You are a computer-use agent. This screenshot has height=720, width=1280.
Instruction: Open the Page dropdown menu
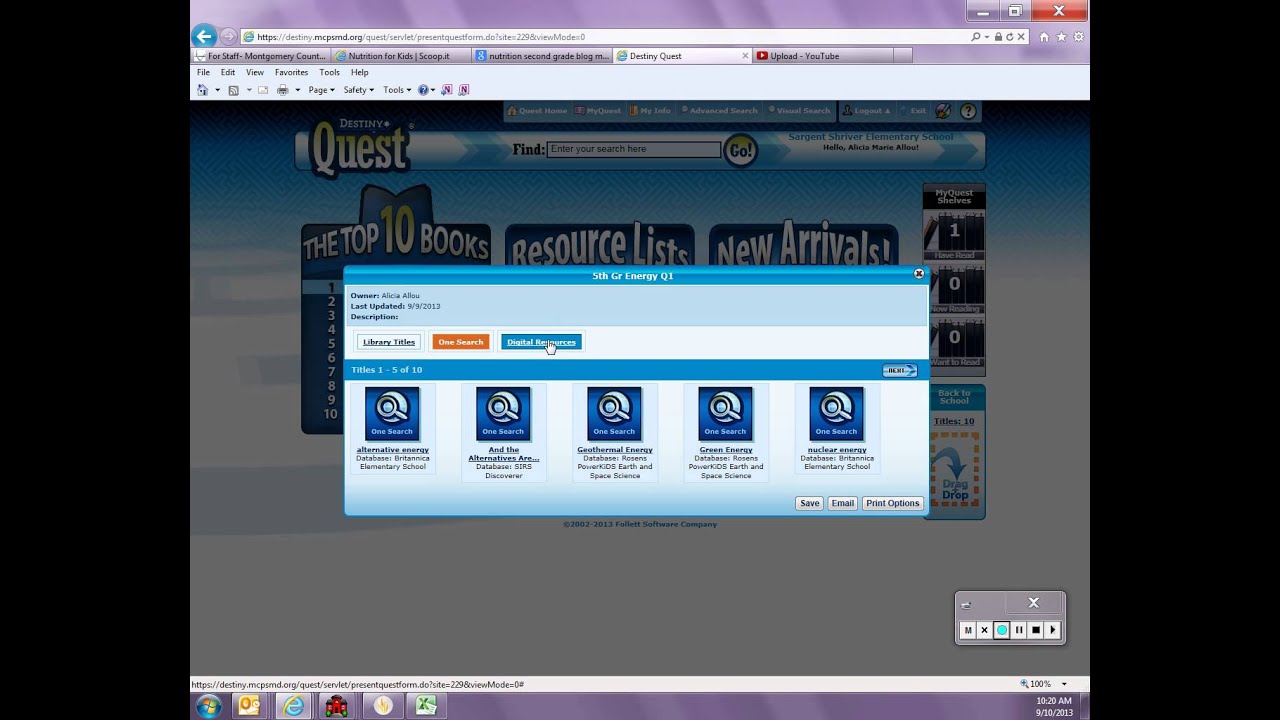322,90
